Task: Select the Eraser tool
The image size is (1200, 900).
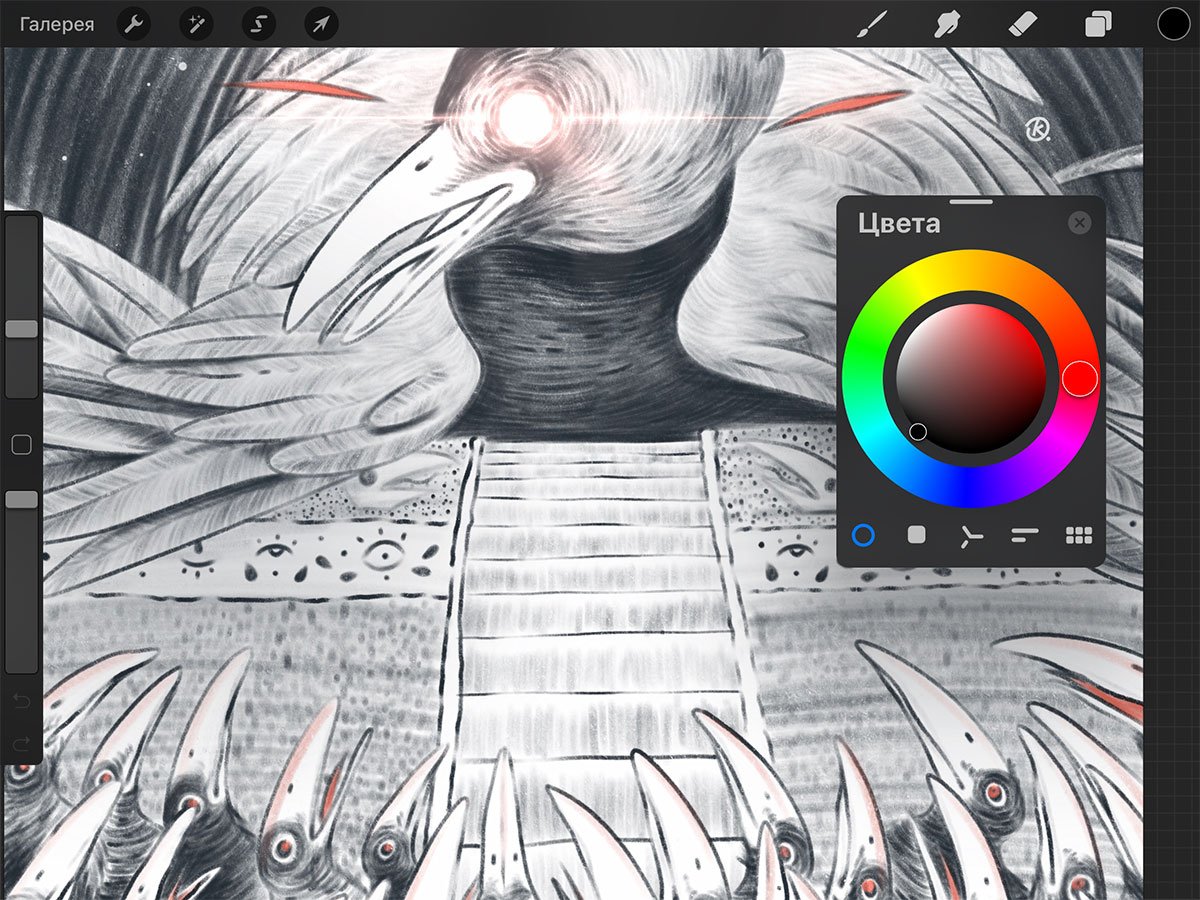Action: coord(1023,24)
